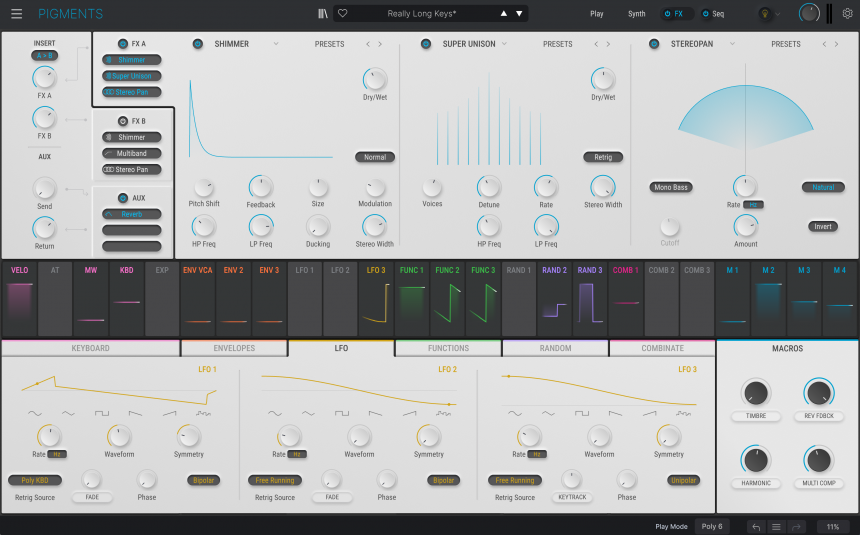Screen dimensions: 860x535
Task: Open the Poly 6 play mode dropdown
Action: (x=713, y=526)
